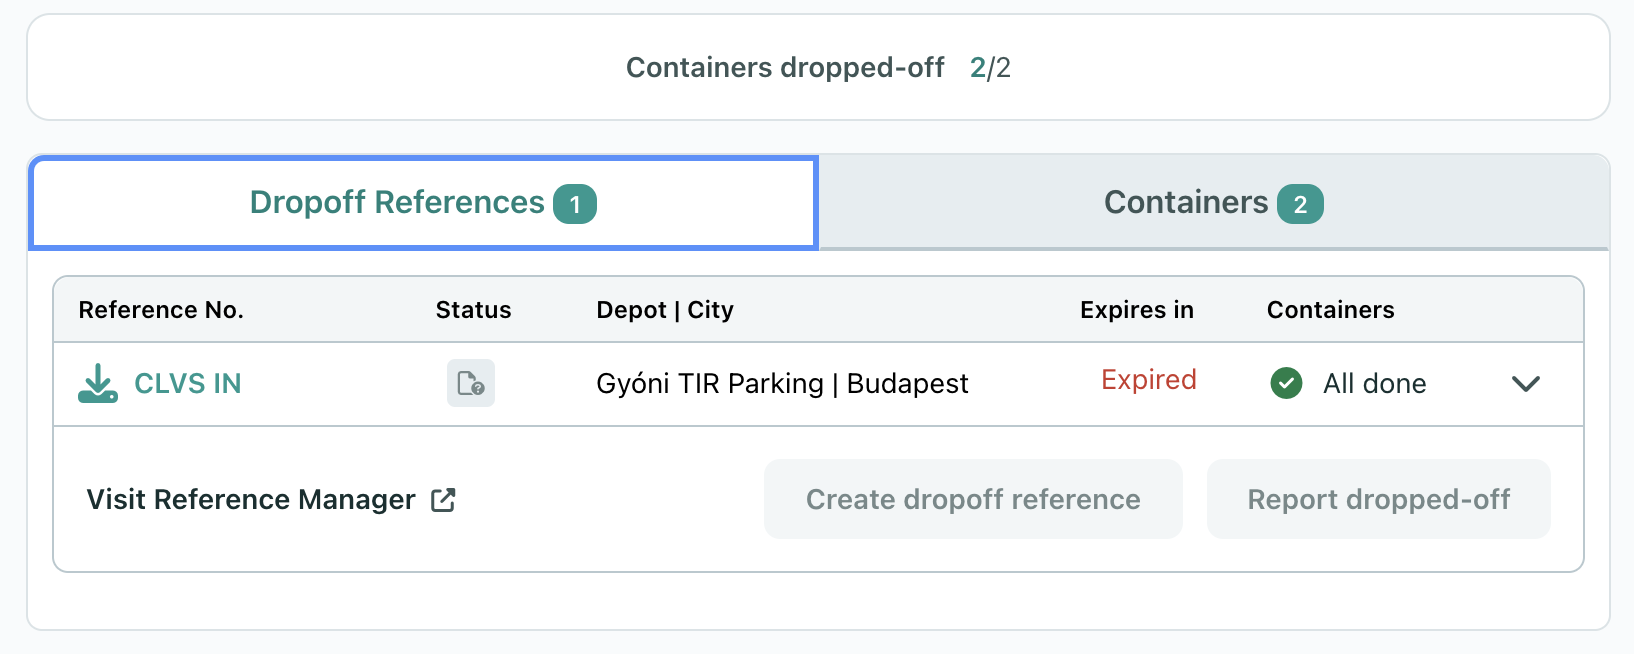Click the Status column header
Viewport: 1634px width, 654px height.
point(473,310)
